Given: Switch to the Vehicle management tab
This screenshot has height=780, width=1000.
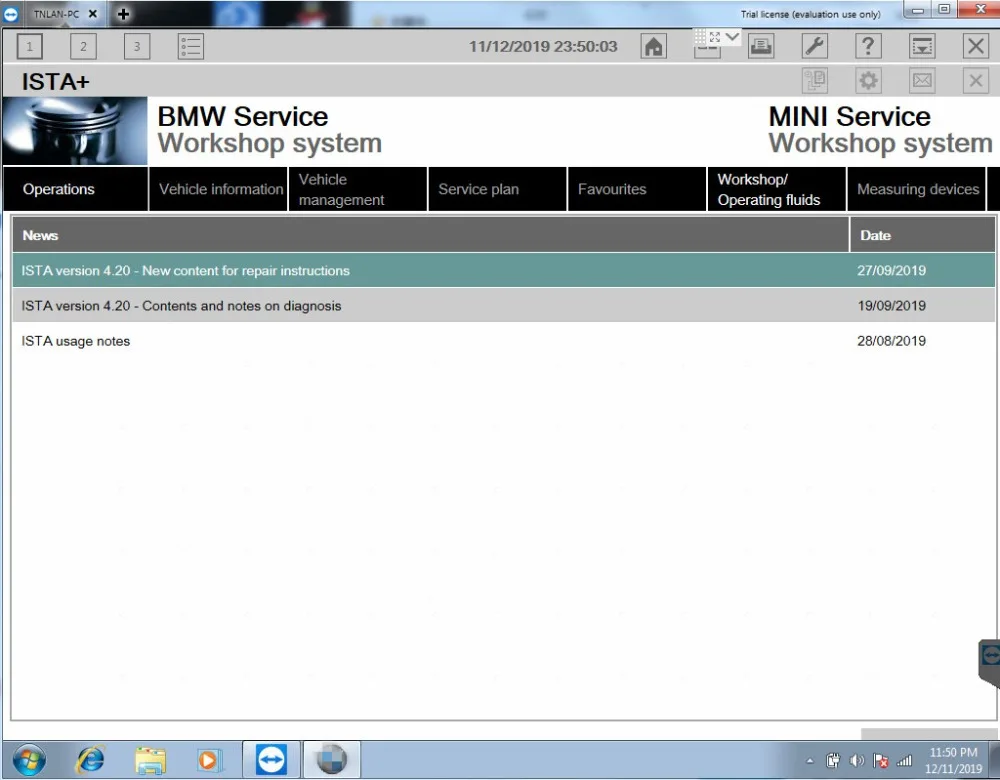Looking at the screenshot, I should pyautogui.click(x=358, y=189).
